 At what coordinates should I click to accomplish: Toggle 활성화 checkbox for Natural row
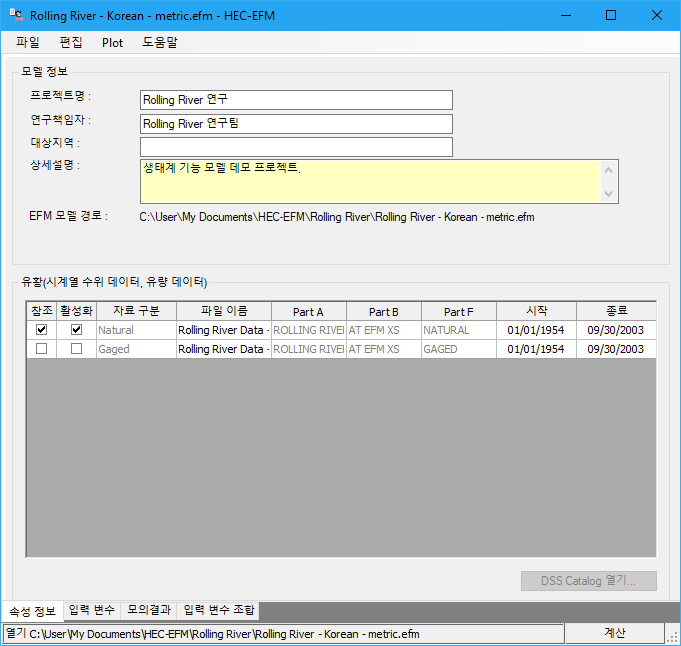click(x=76, y=330)
